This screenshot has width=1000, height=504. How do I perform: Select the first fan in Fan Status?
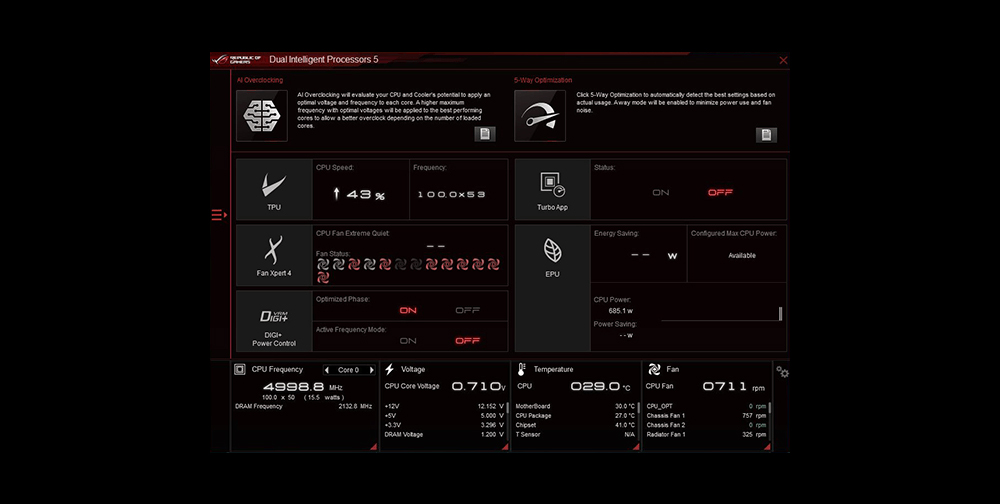[323, 264]
